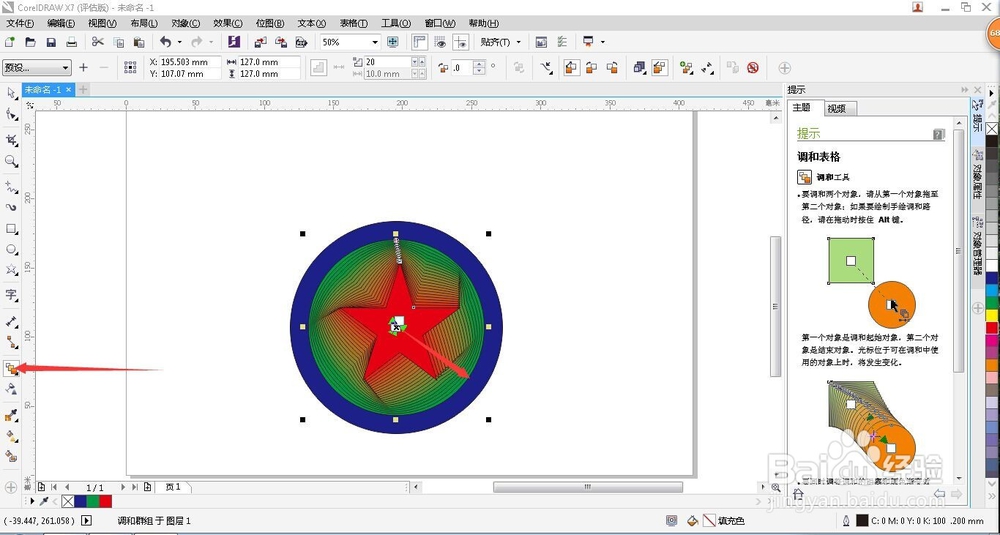Viewport: 1000px width, 535px height.
Task: Toggle clockwise blend mode
Action: click(592, 68)
